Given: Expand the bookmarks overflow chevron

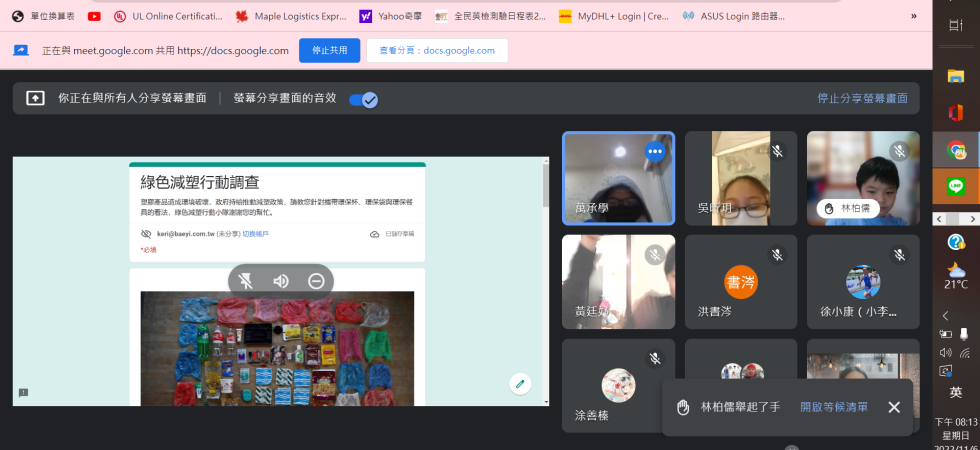Looking at the screenshot, I should pos(913,16).
